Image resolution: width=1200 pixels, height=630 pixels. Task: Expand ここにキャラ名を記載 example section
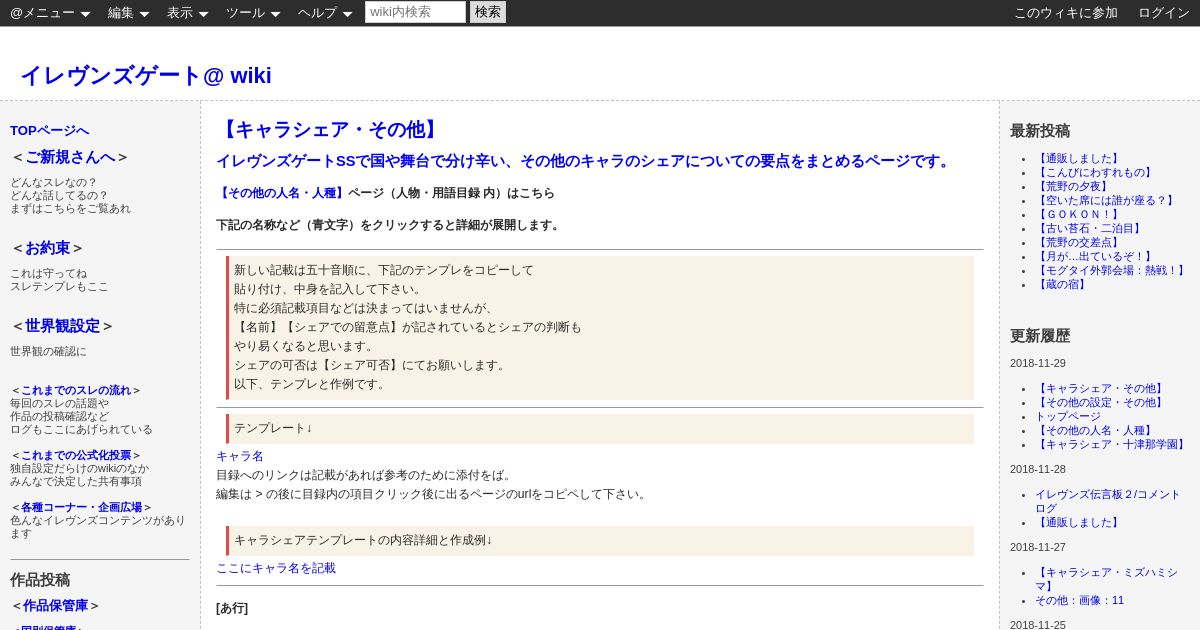pos(276,568)
